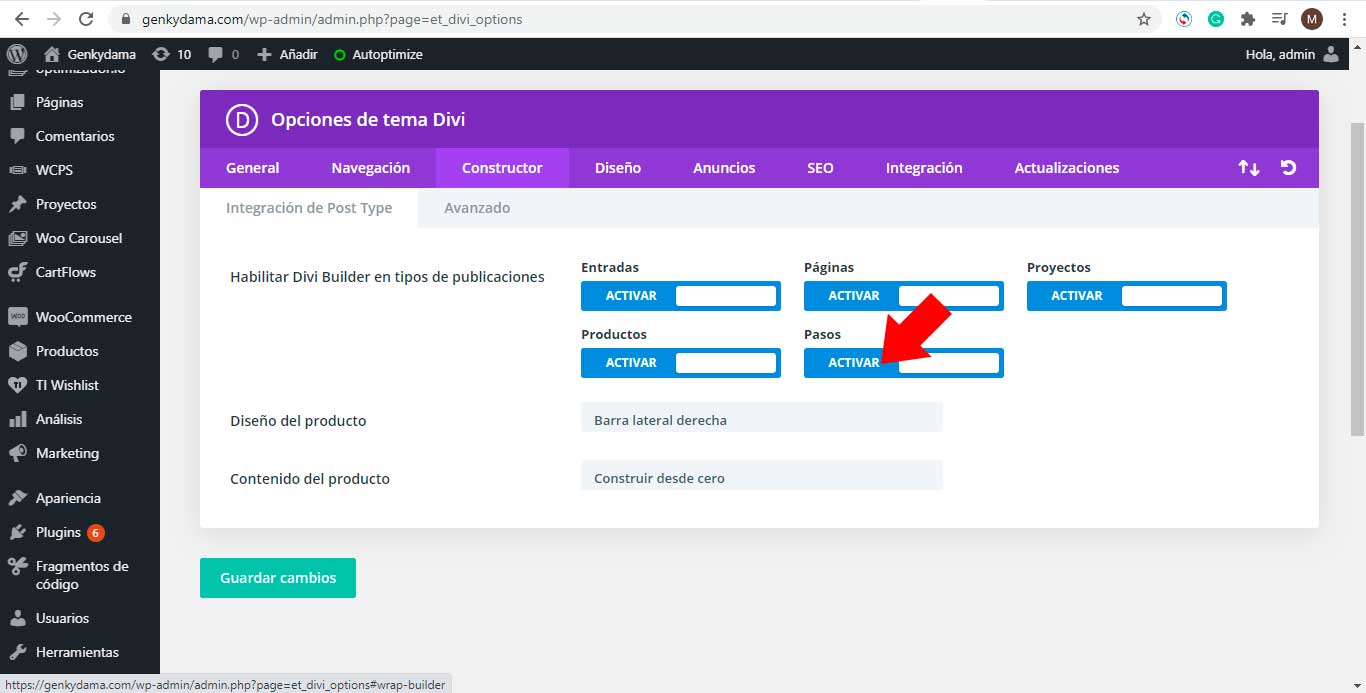Viewport: 1366px width, 693px height.
Task: Open Autoptimize in the admin bar
Action: [x=378, y=54]
